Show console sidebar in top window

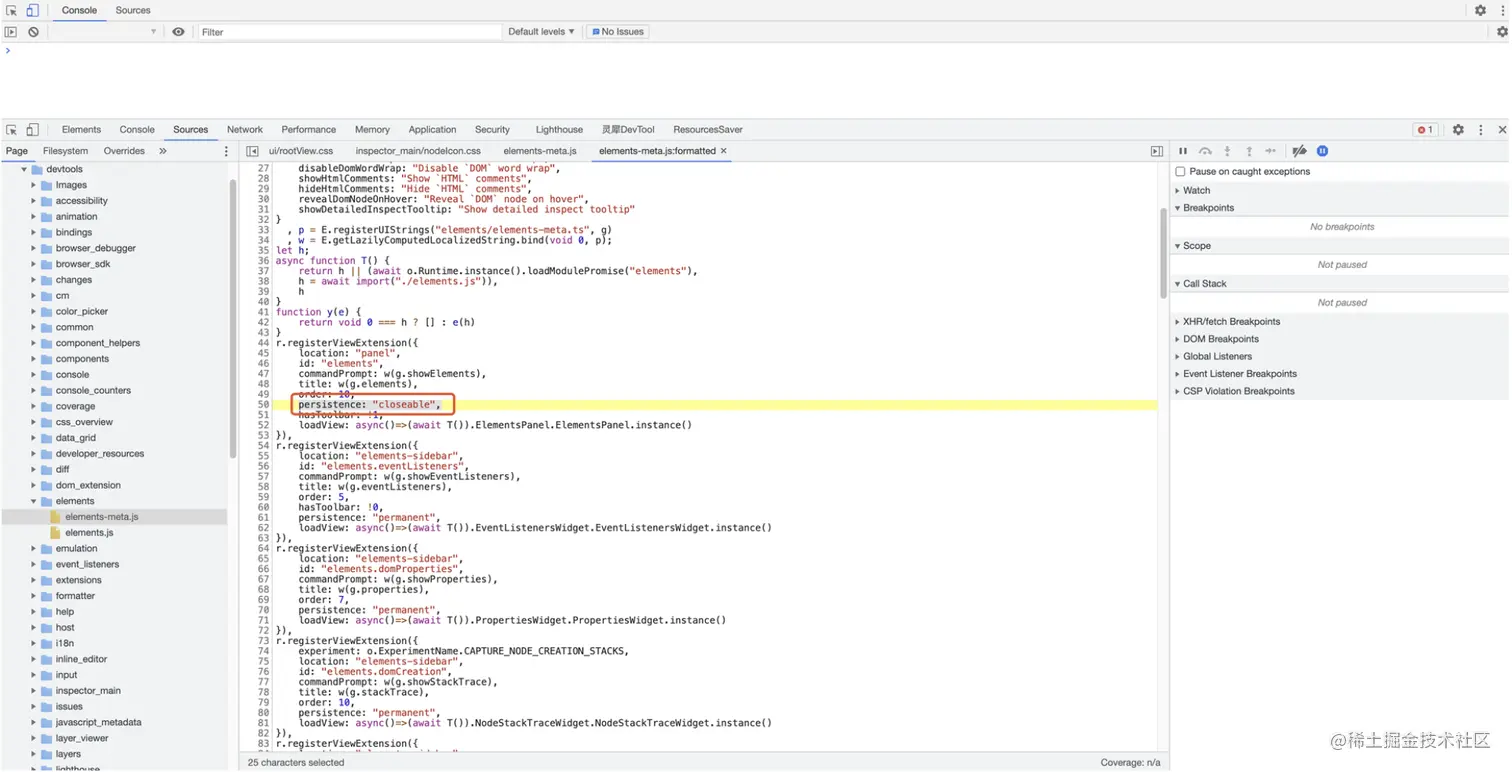tap(11, 32)
